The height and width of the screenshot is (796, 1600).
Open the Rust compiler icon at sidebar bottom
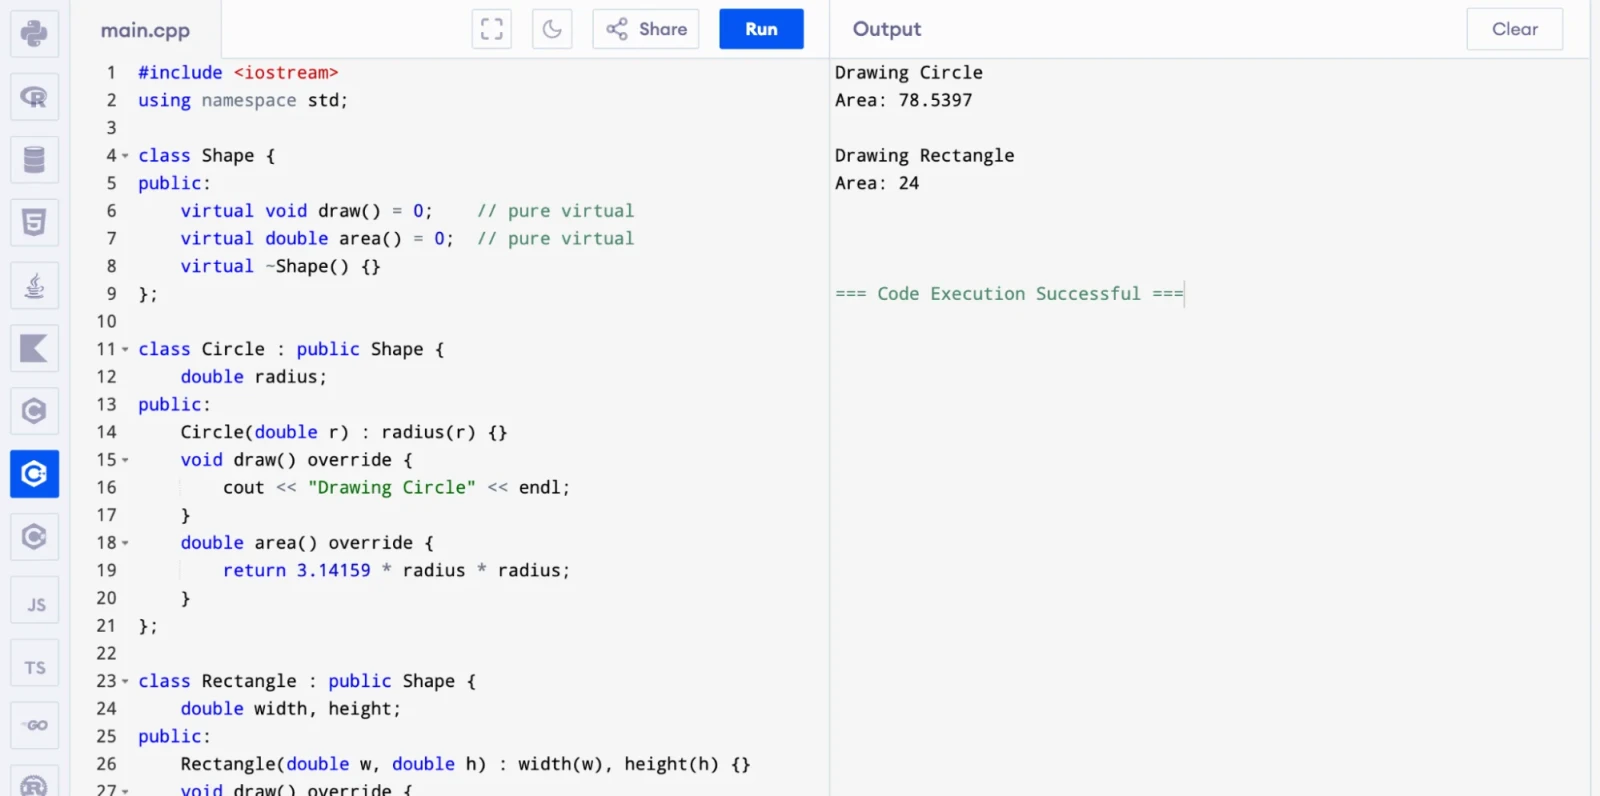tap(34, 782)
